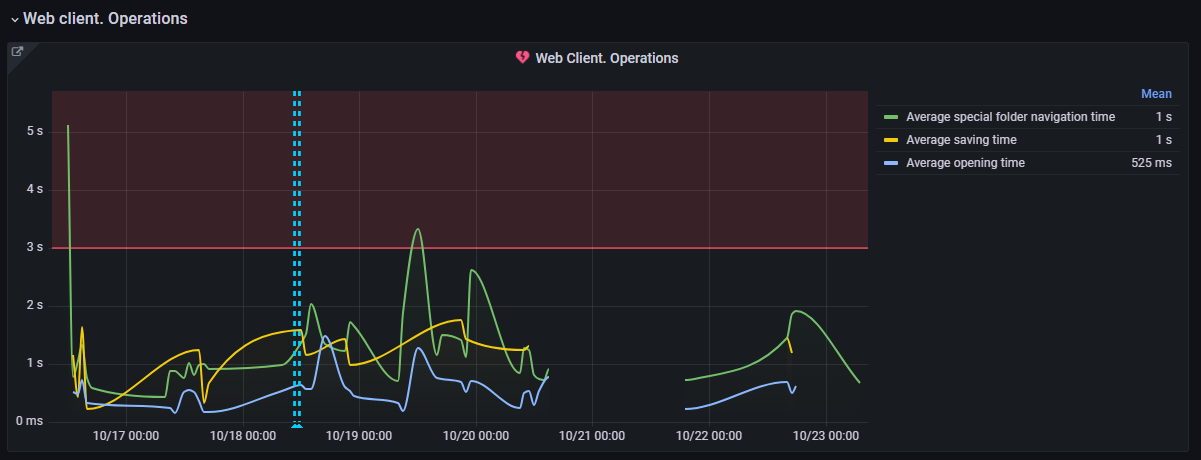The width and height of the screenshot is (1201, 460).
Task: Click the dashboard row header title text
Action: point(105,19)
